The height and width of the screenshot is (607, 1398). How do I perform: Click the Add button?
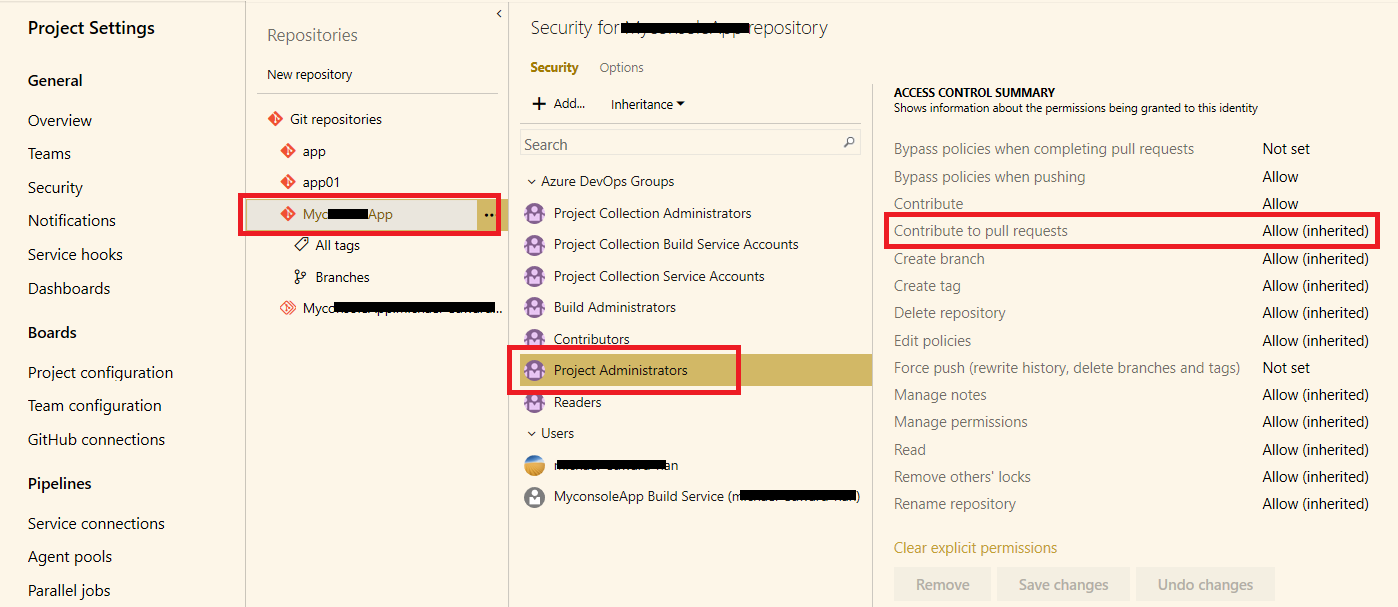coord(559,104)
